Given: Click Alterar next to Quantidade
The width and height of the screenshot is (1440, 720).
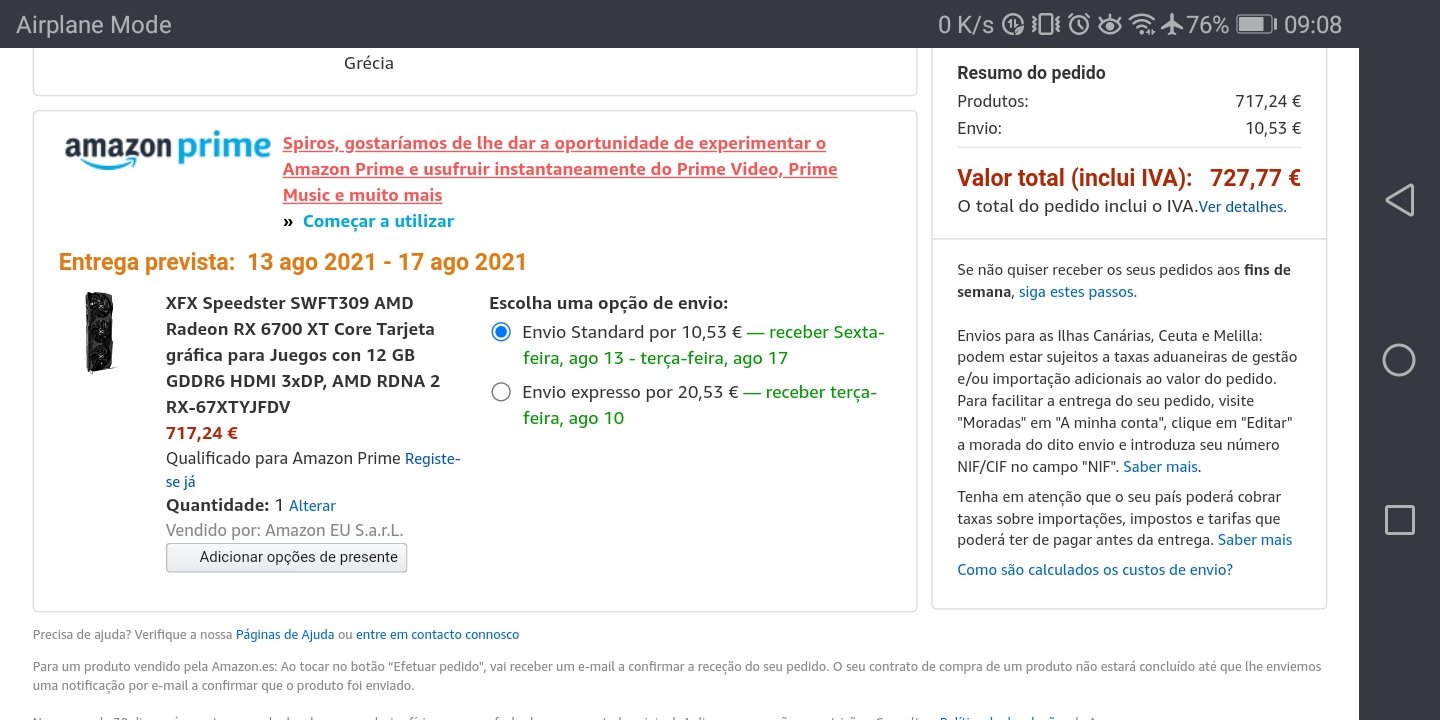Looking at the screenshot, I should pyautogui.click(x=312, y=506).
